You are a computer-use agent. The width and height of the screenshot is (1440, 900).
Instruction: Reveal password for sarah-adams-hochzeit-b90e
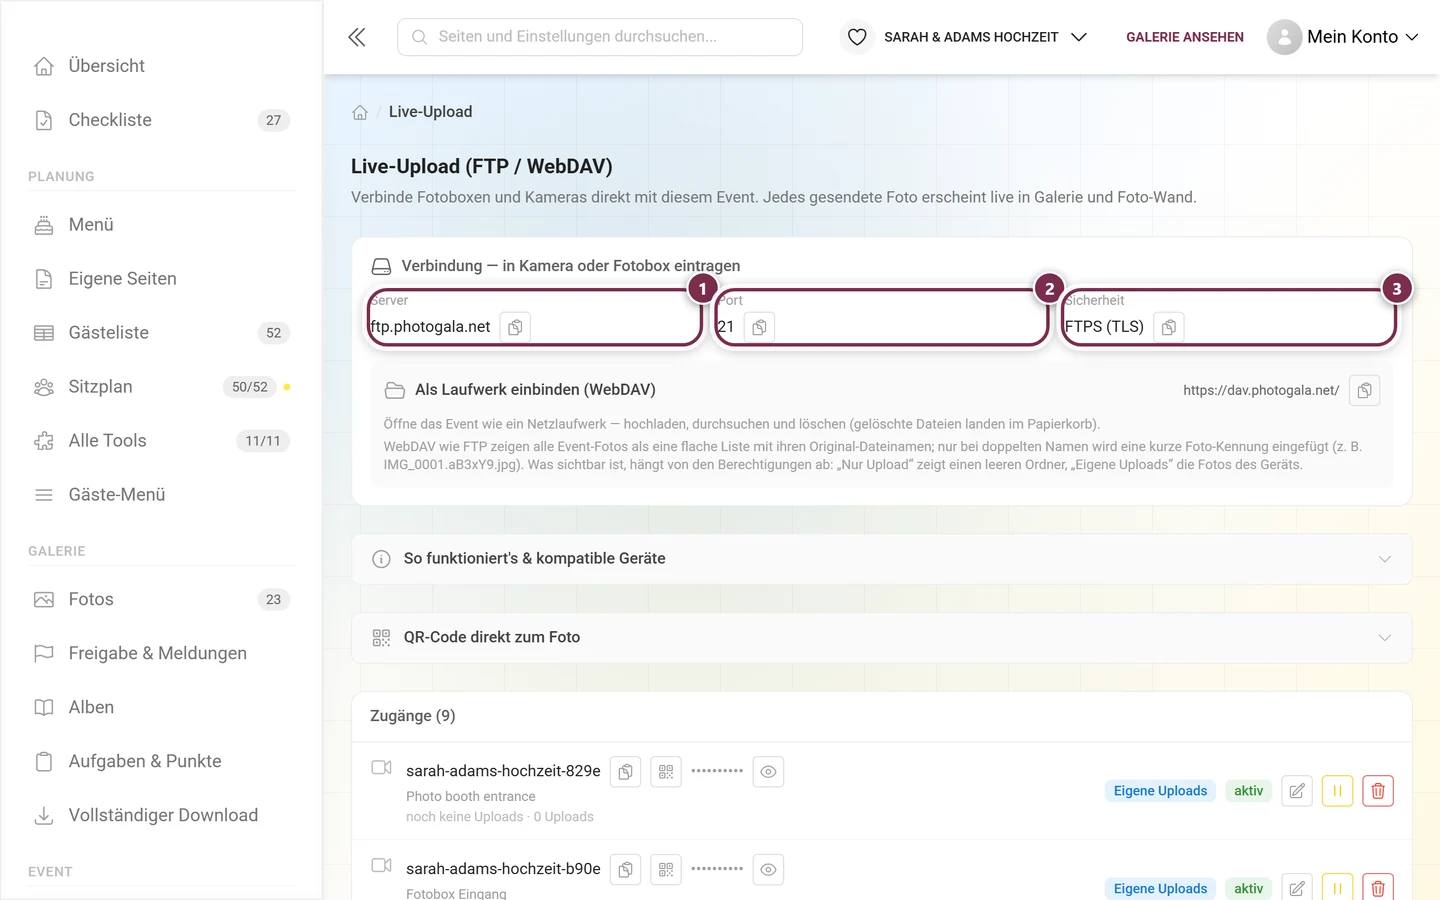(768, 870)
